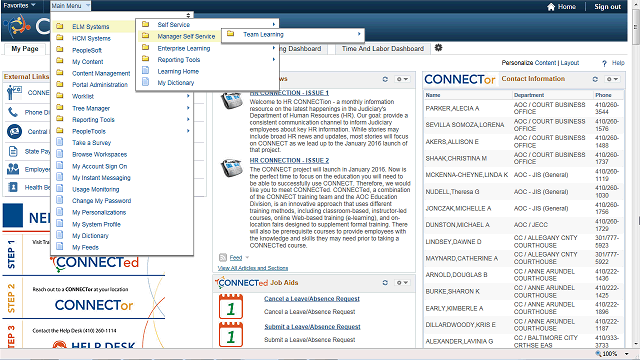Click the Sign out link
This screenshot has width=640, height=360.
(x=607, y=7)
